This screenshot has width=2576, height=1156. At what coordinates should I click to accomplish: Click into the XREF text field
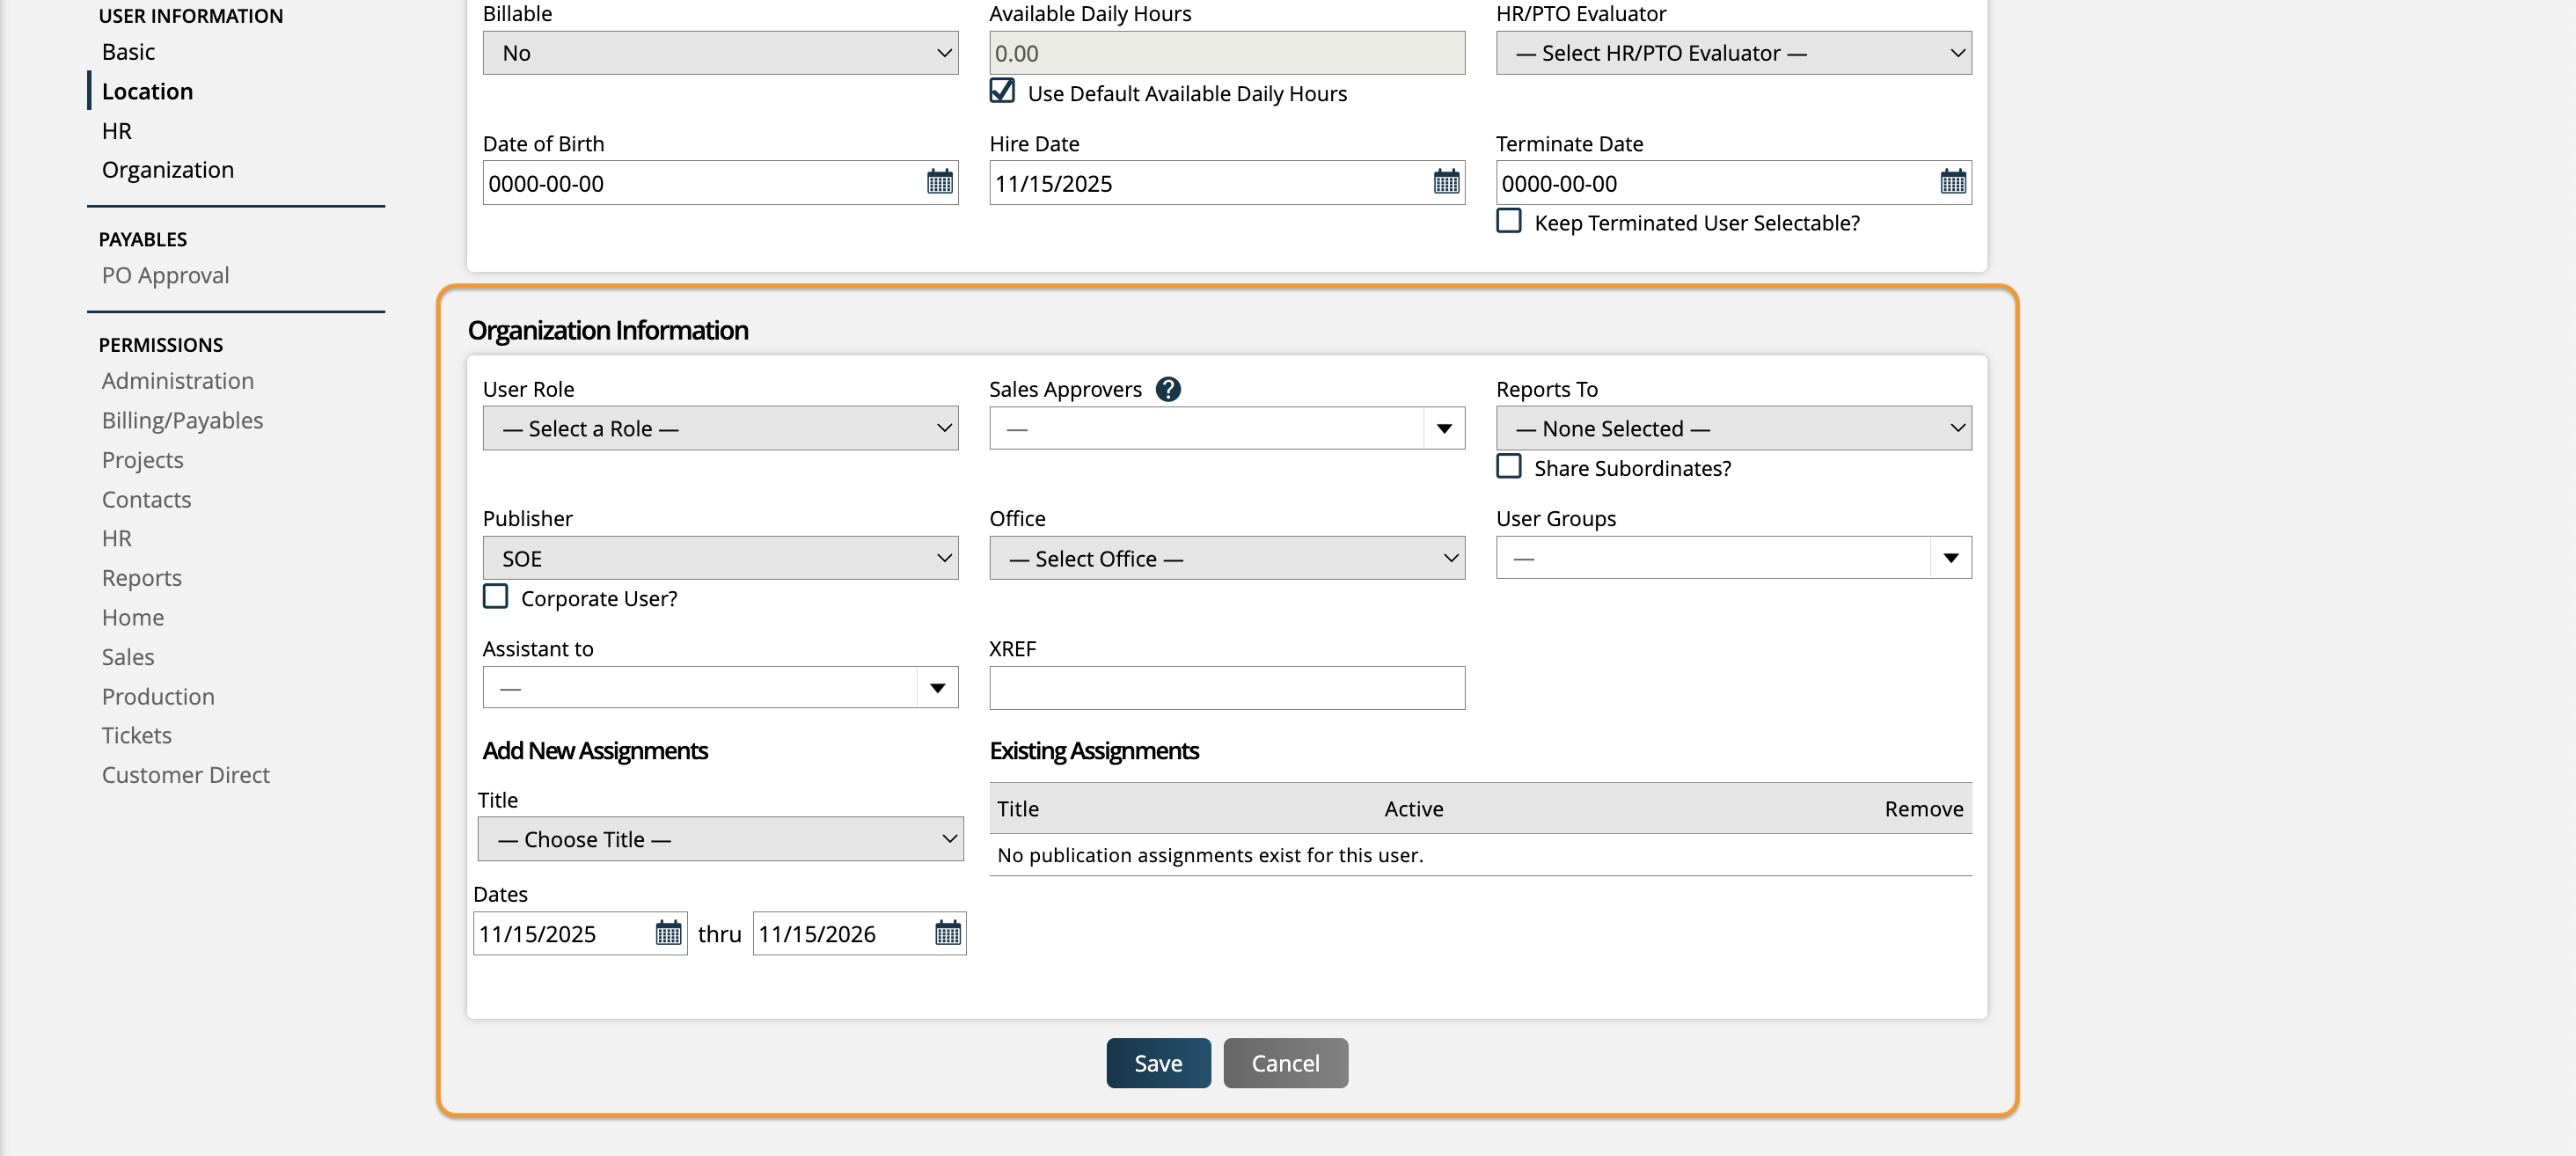coord(1226,688)
